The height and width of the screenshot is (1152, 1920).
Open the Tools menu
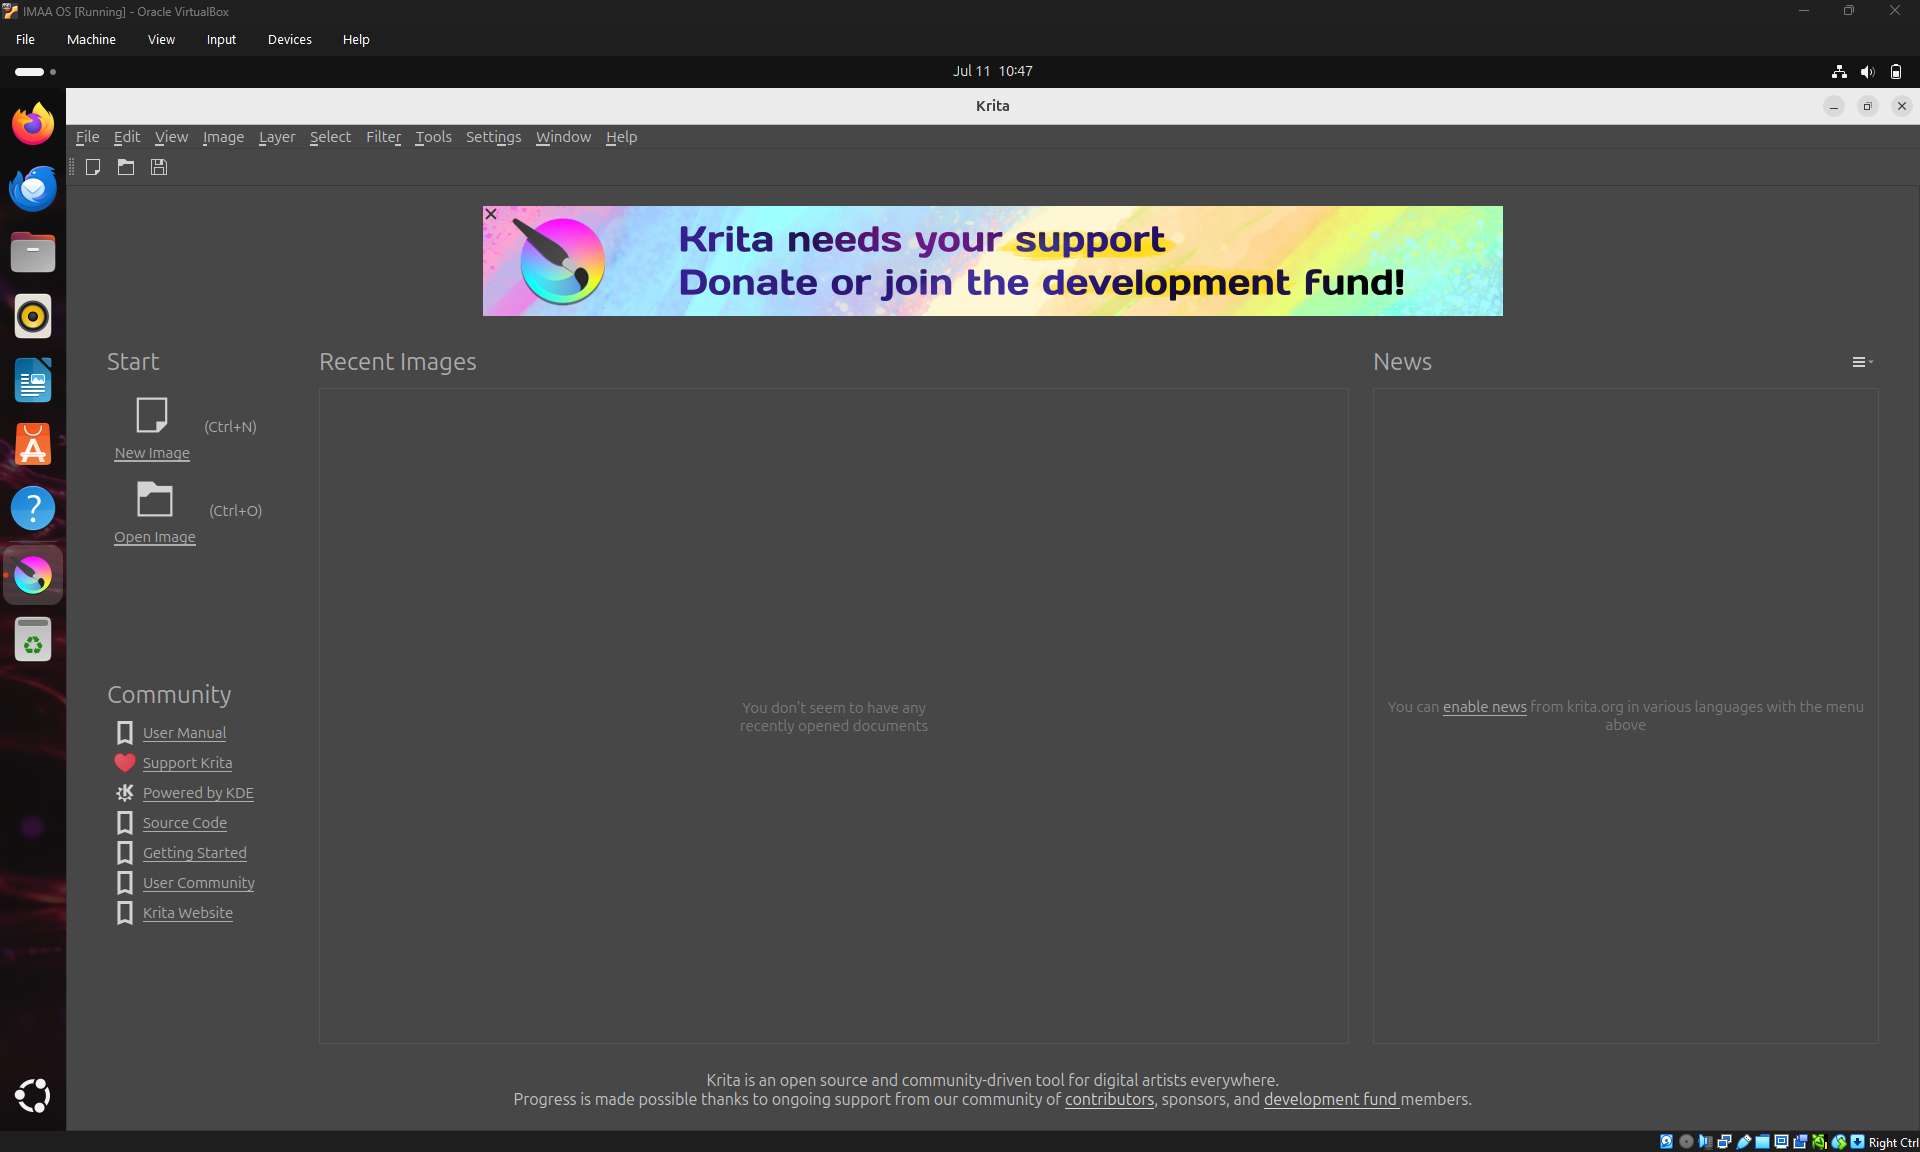click(x=433, y=137)
